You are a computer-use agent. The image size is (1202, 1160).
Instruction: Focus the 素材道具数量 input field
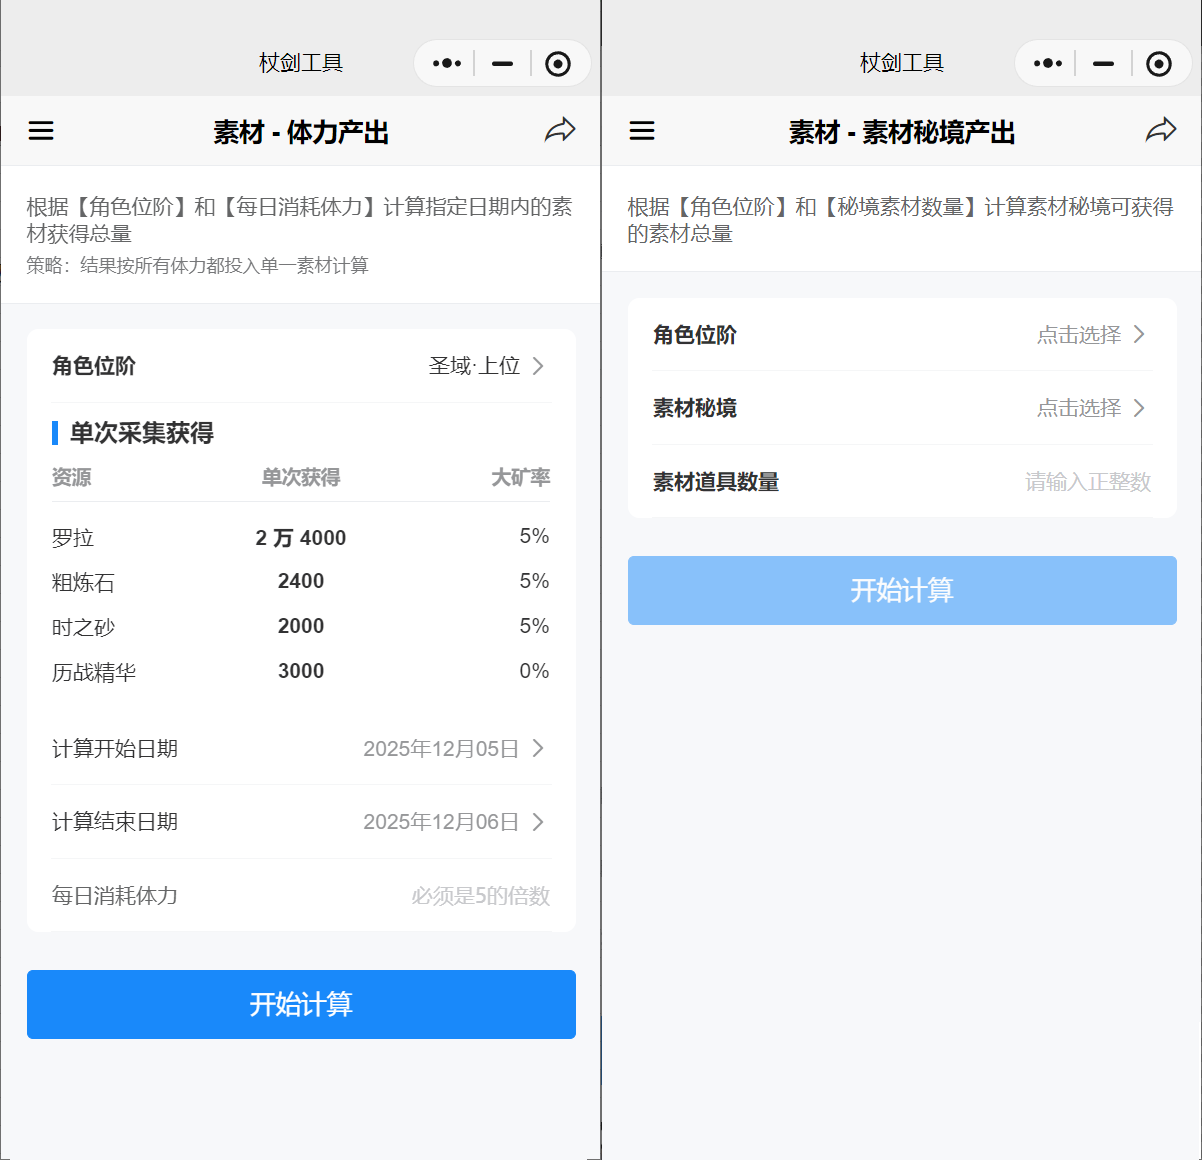click(x=1086, y=482)
